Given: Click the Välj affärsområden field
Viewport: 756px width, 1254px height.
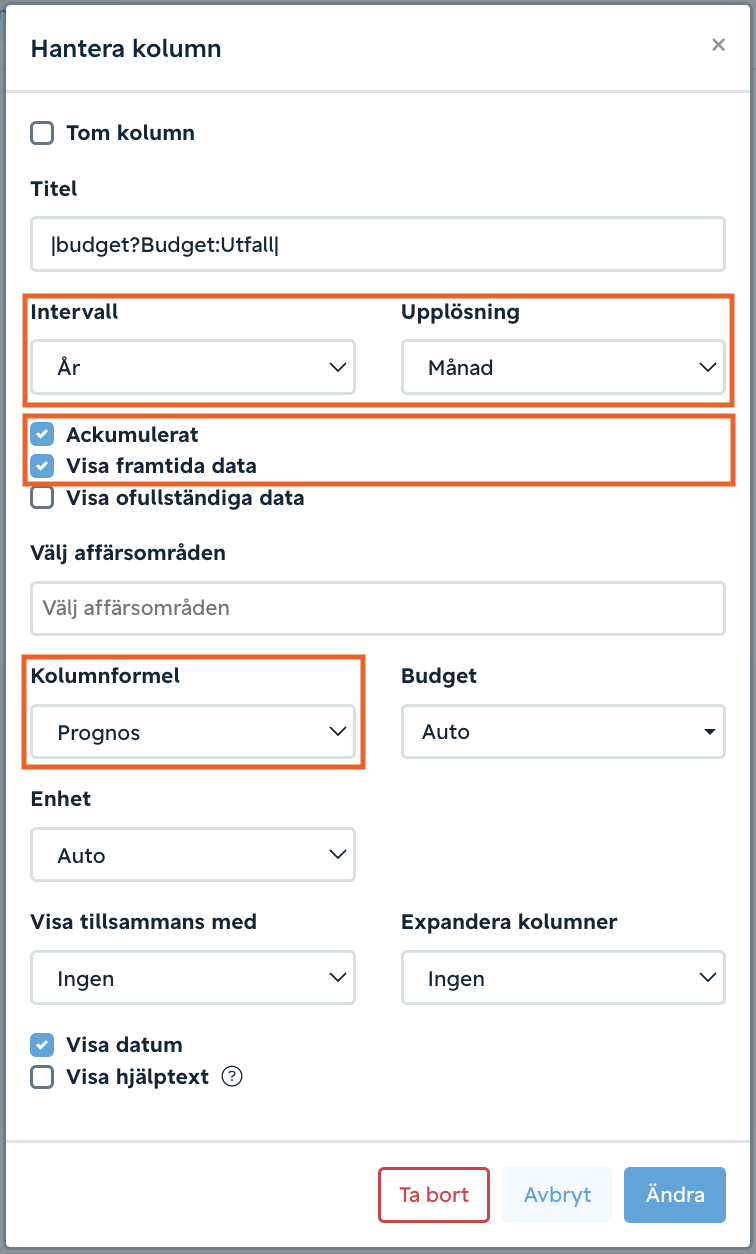Looking at the screenshot, I should pos(378,608).
